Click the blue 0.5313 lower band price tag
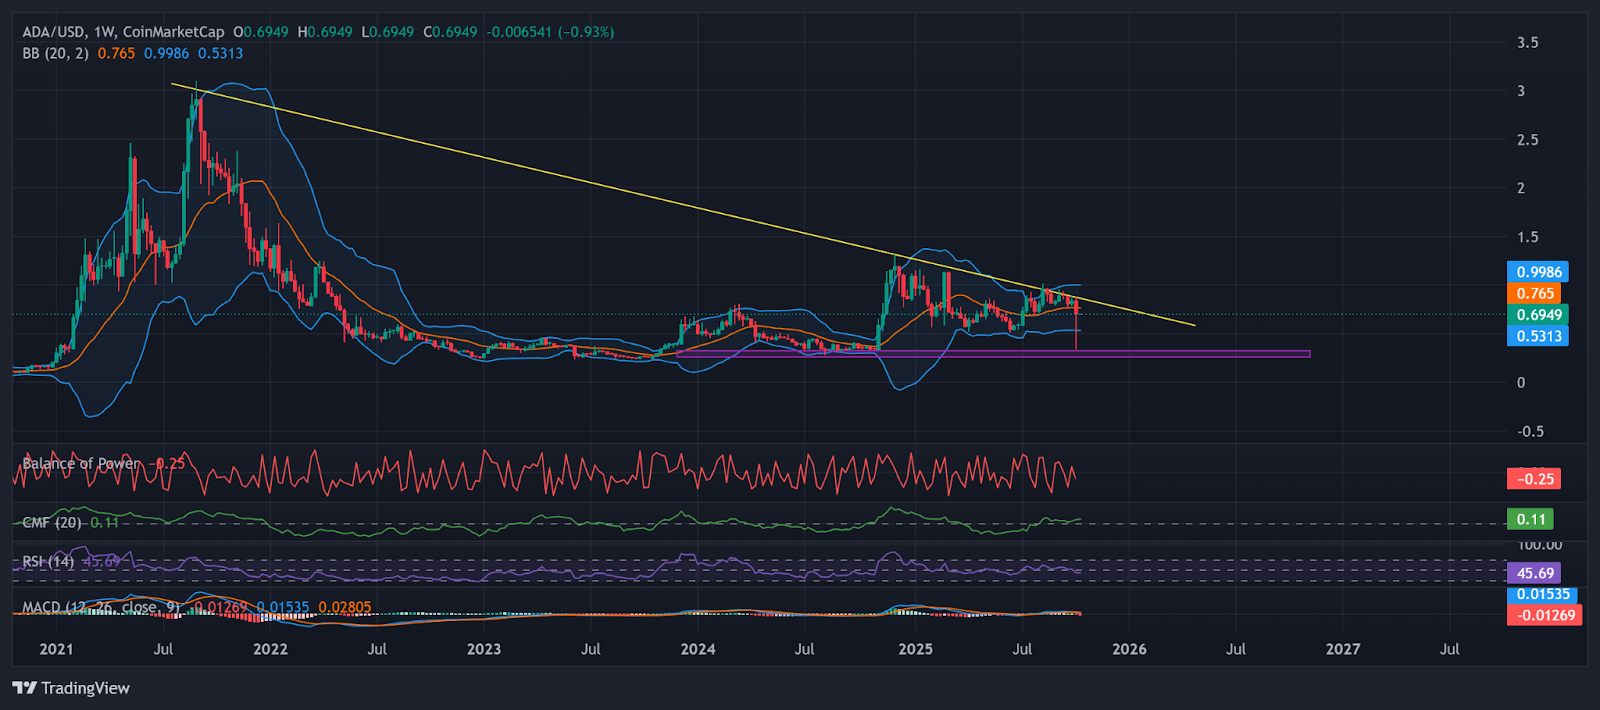1600x710 pixels. pos(1538,336)
